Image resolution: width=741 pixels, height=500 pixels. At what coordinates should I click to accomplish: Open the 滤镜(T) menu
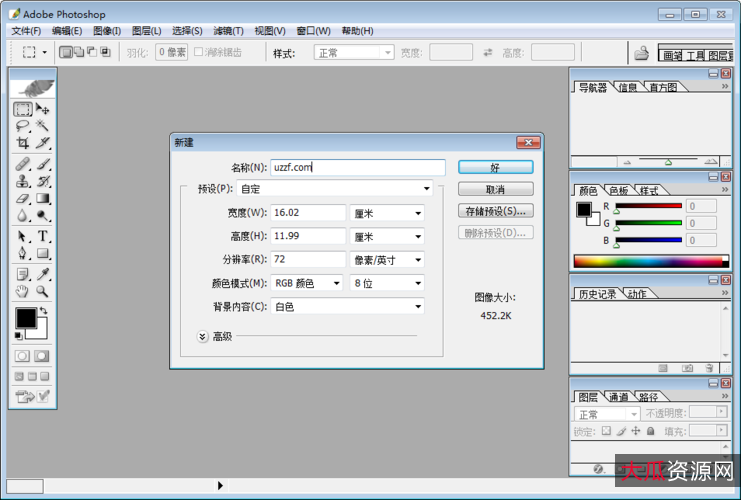tap(228, 31)
